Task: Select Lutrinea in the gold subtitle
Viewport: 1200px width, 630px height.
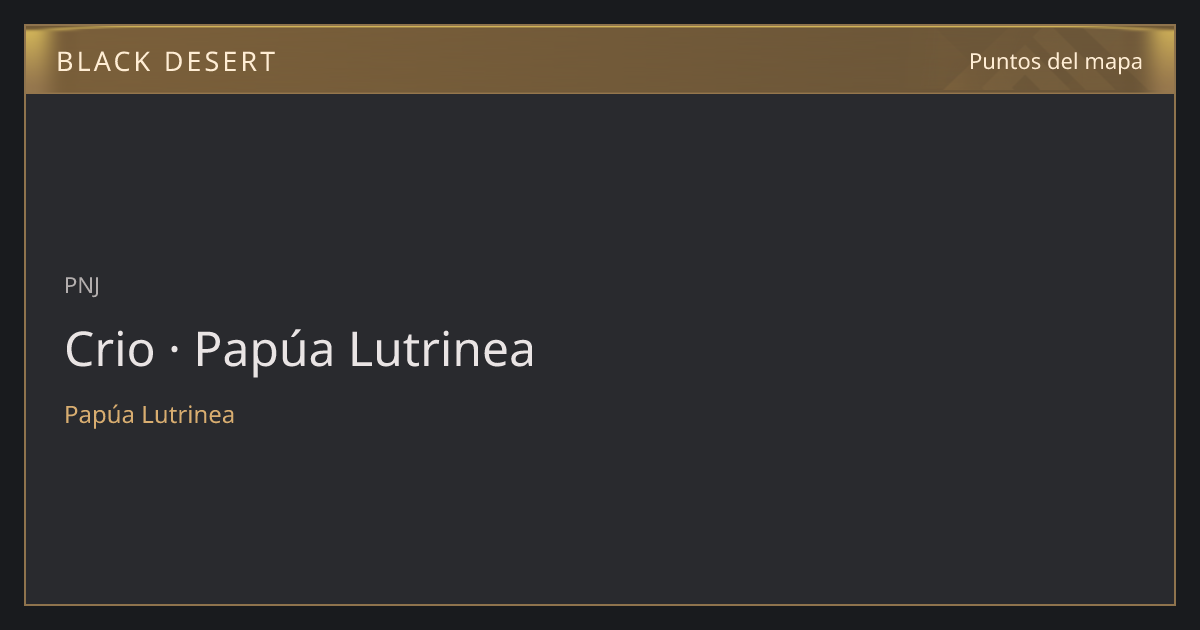Action: coord(188,415)
